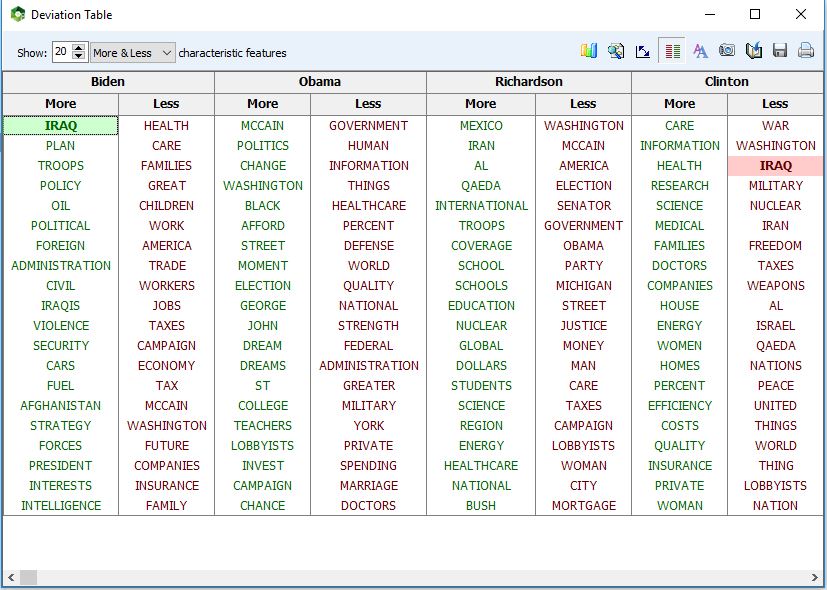Select highlighted IRAQ in Clinton Less column
The width and height of the screenshot is (827, 590).
point(775,166)
